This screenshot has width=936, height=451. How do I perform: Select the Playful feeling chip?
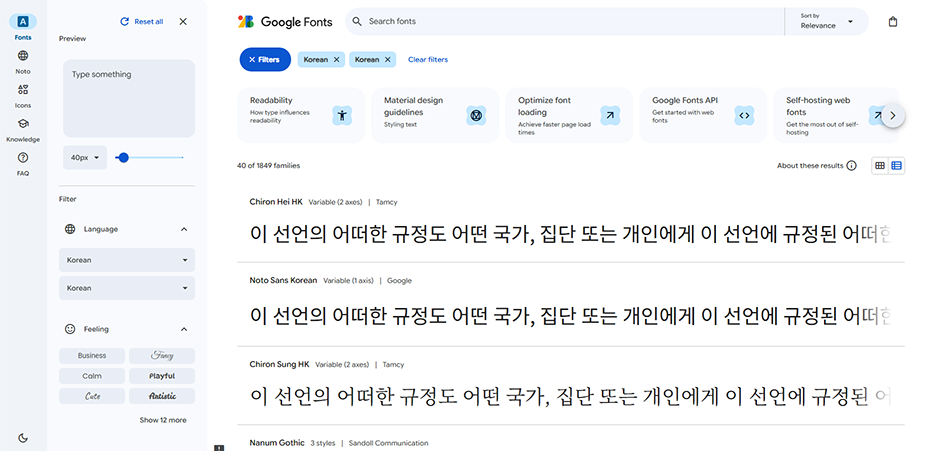pos(162,376)
